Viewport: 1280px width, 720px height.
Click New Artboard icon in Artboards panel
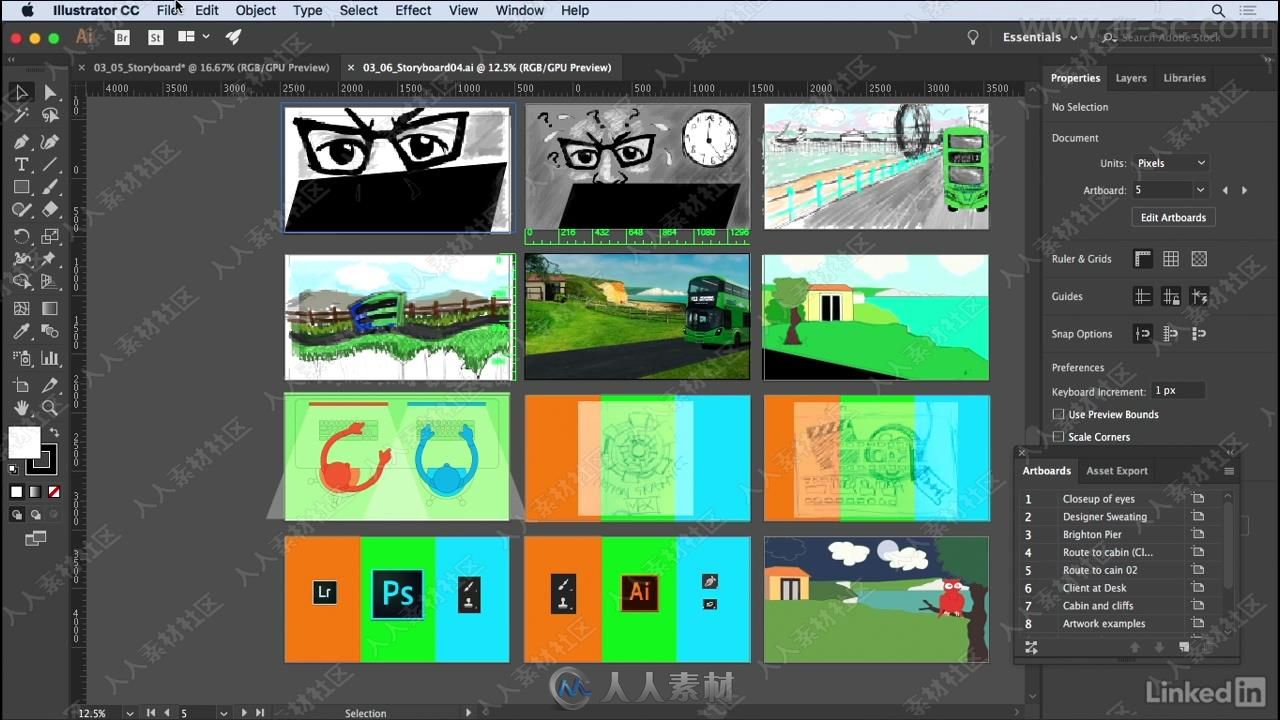coord(1184,647)
